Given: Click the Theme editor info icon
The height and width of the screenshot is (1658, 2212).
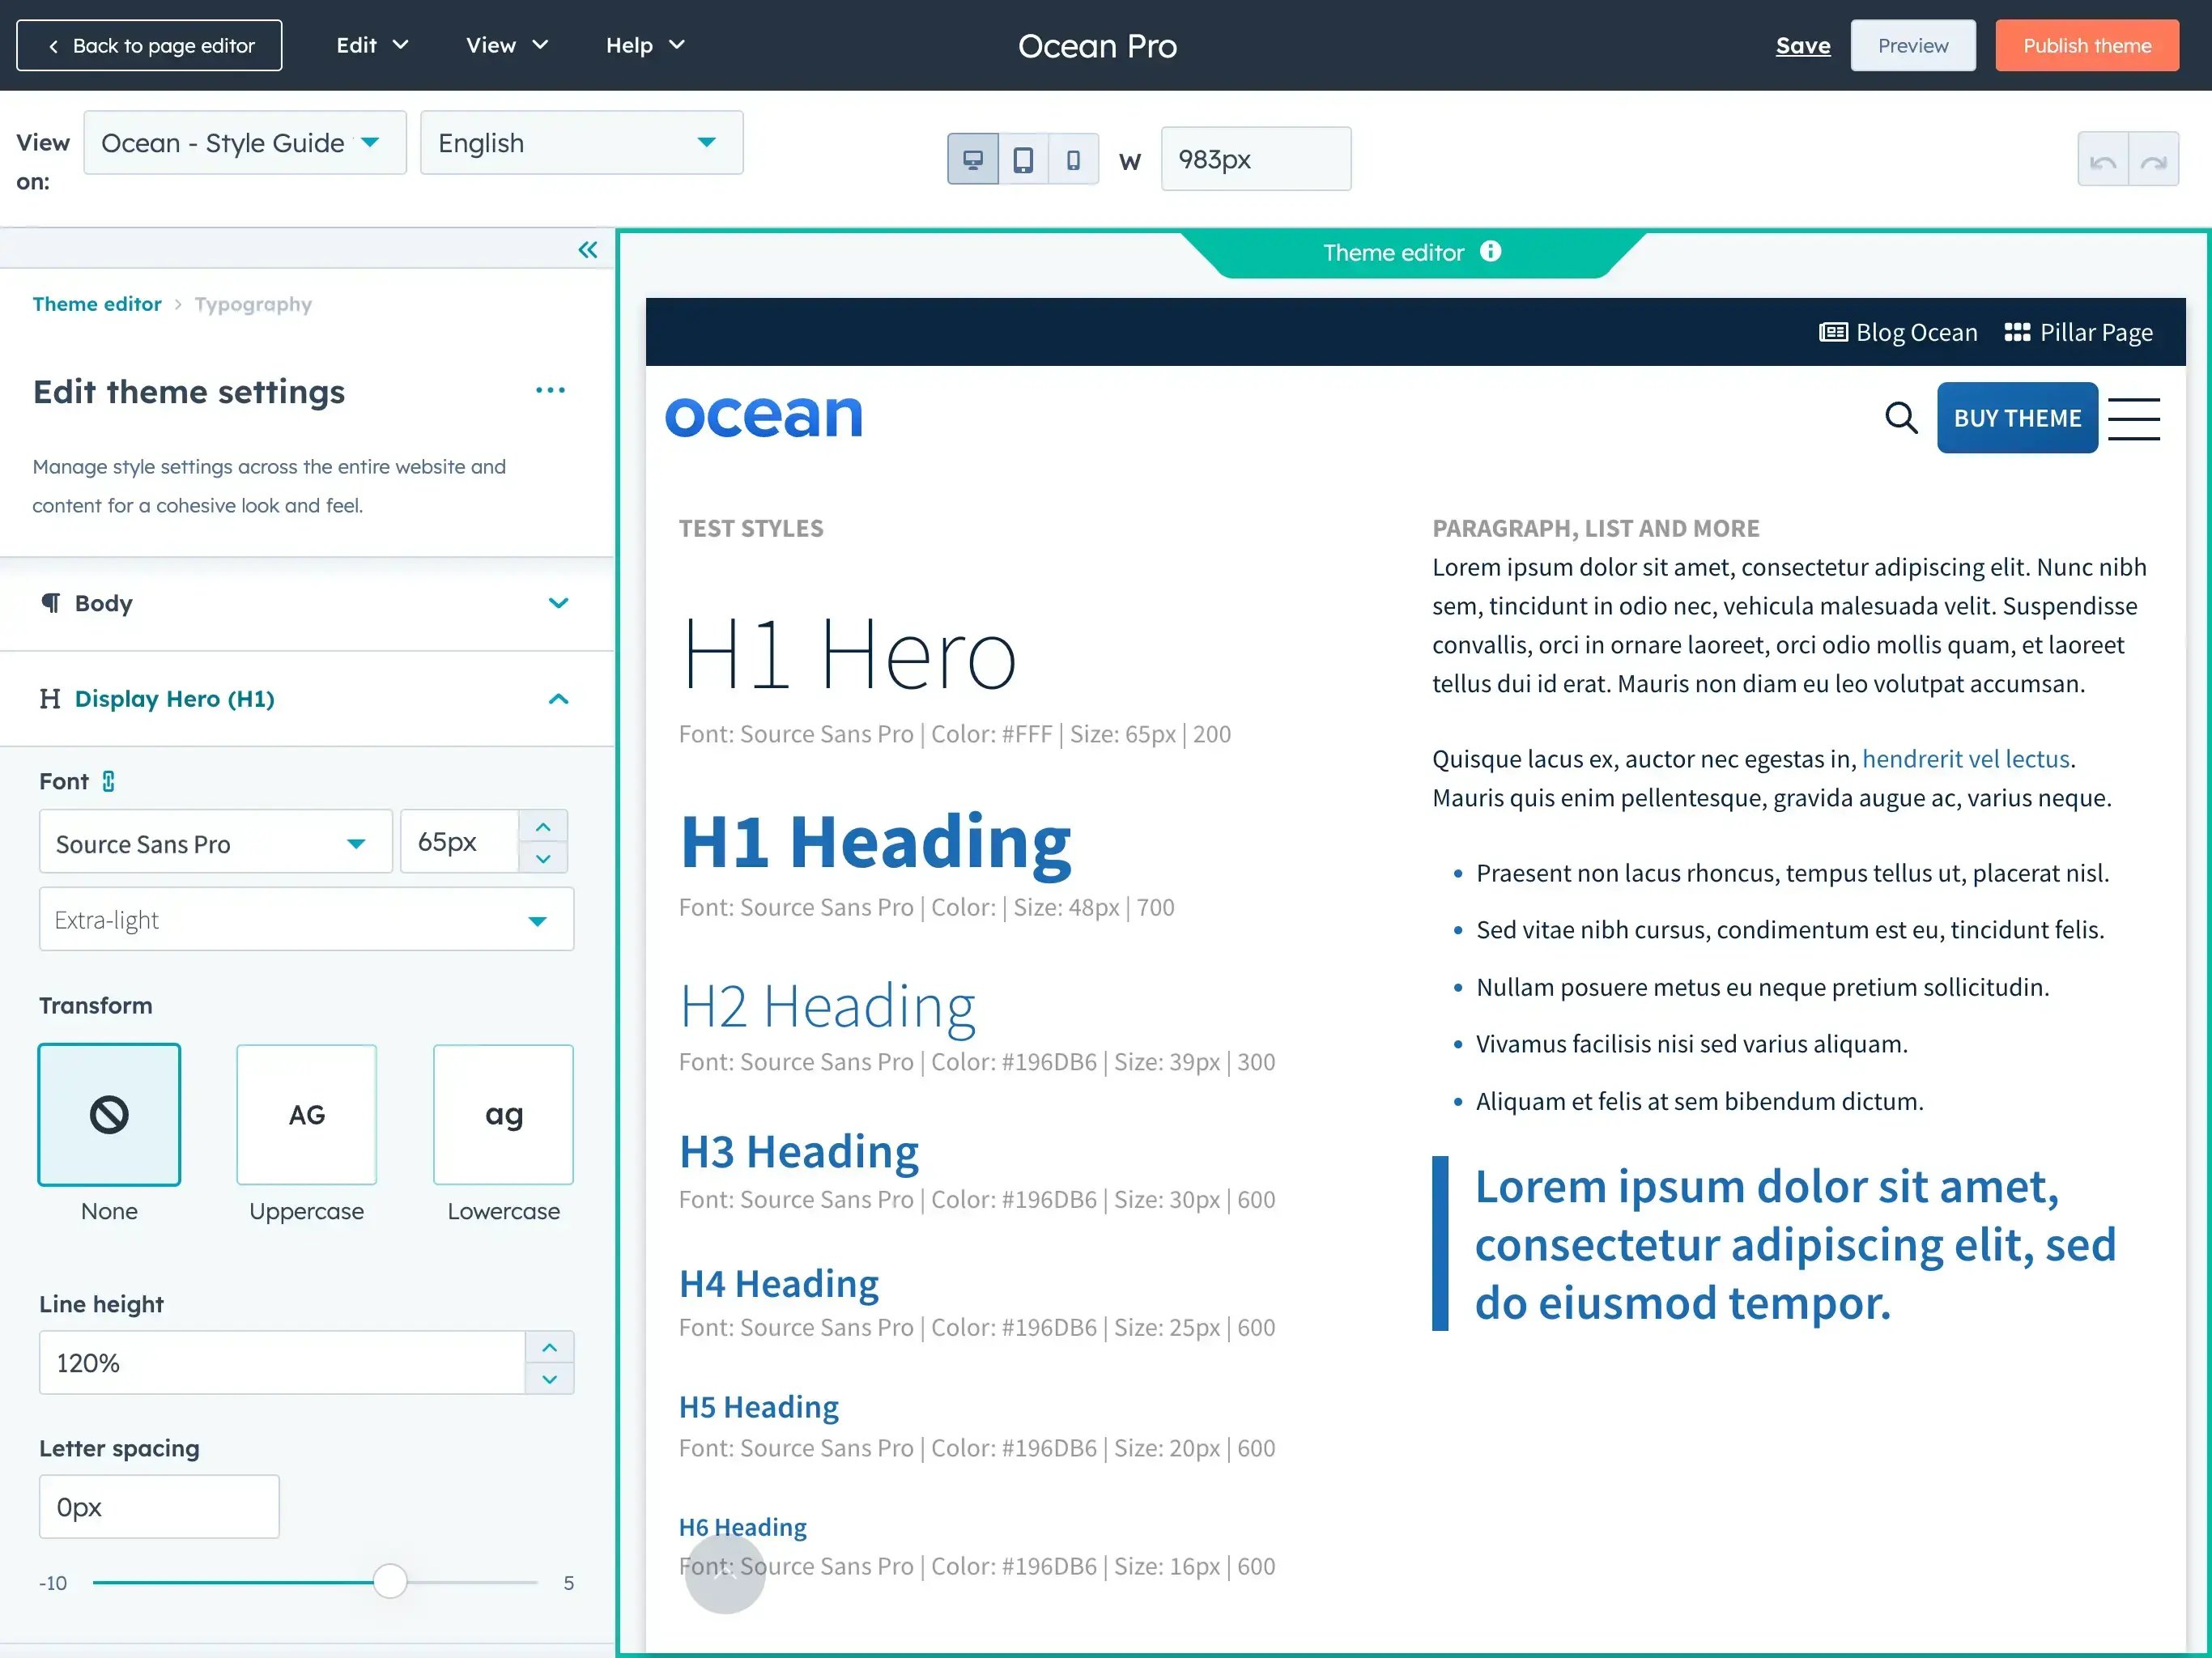Looking at the screenshot, I should pyautogui.click(x=1491, y=251).
